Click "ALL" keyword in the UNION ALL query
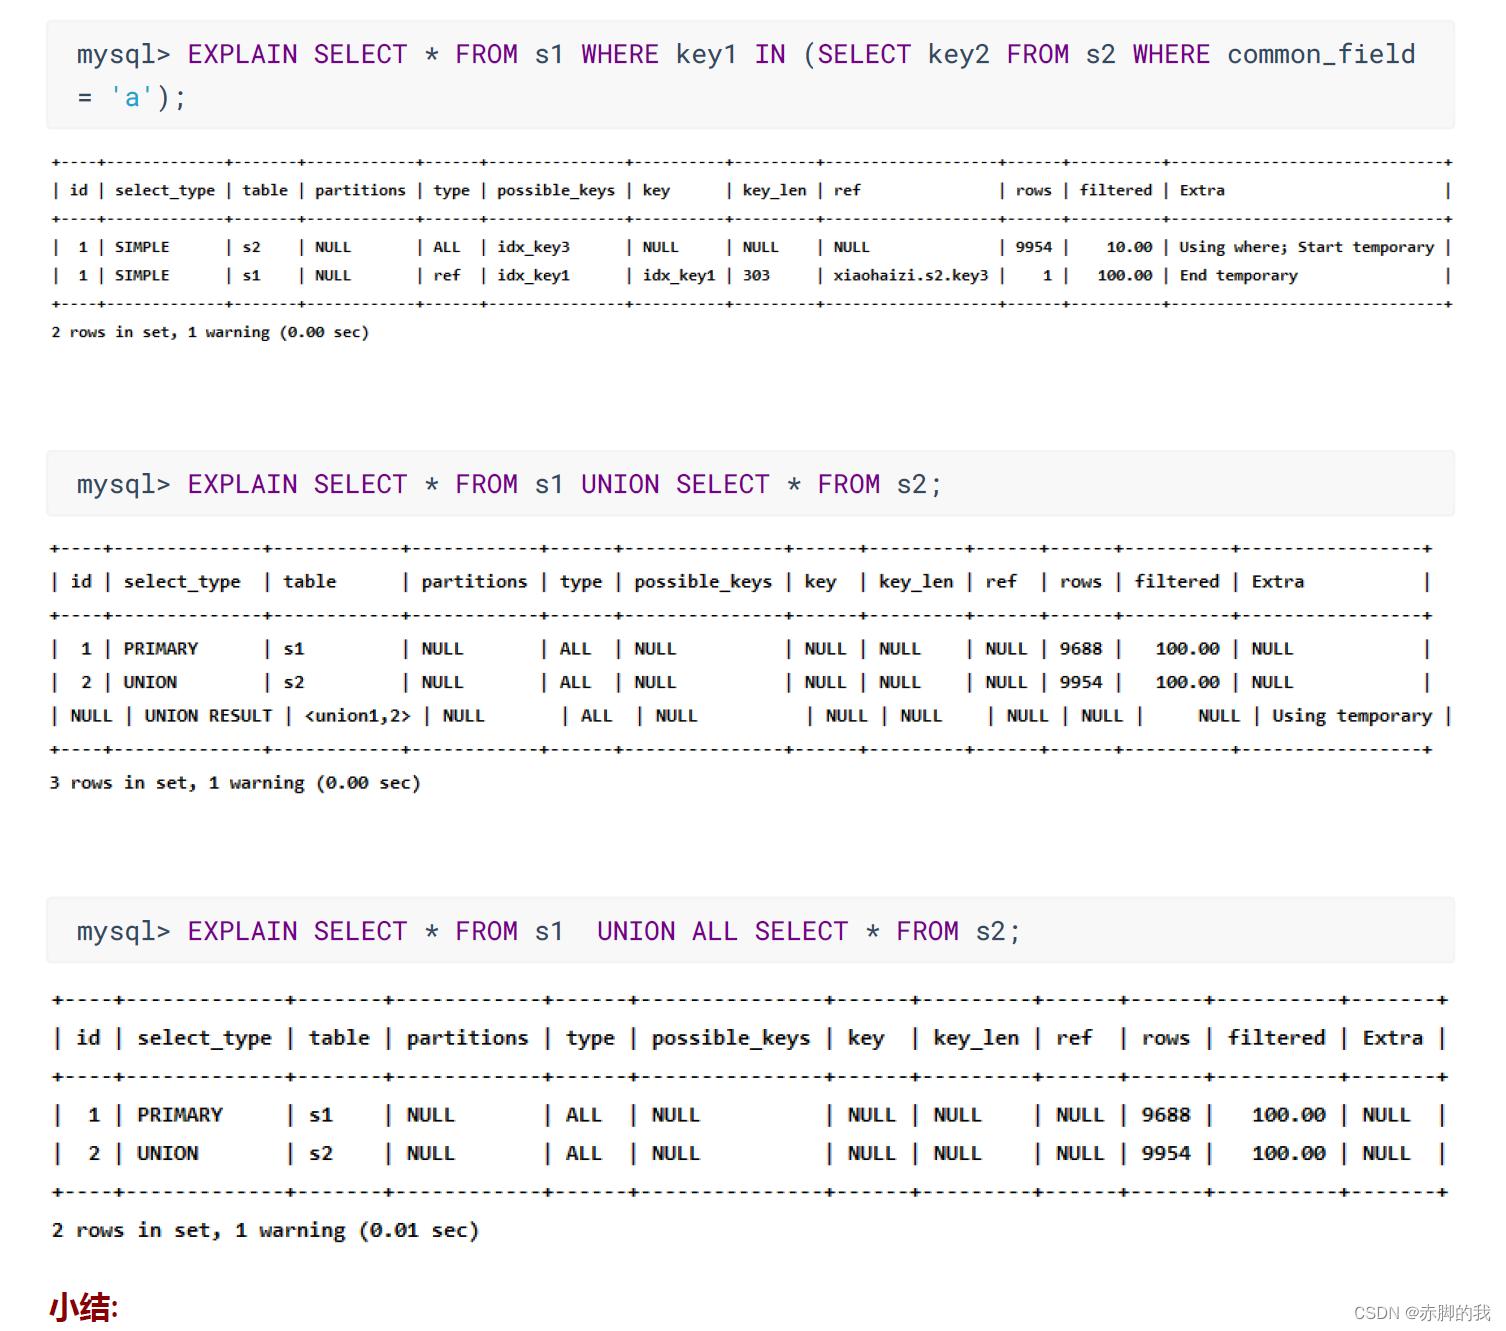Image resolution: width=1506 pixels, height=1331 pixels. point(714,932)
